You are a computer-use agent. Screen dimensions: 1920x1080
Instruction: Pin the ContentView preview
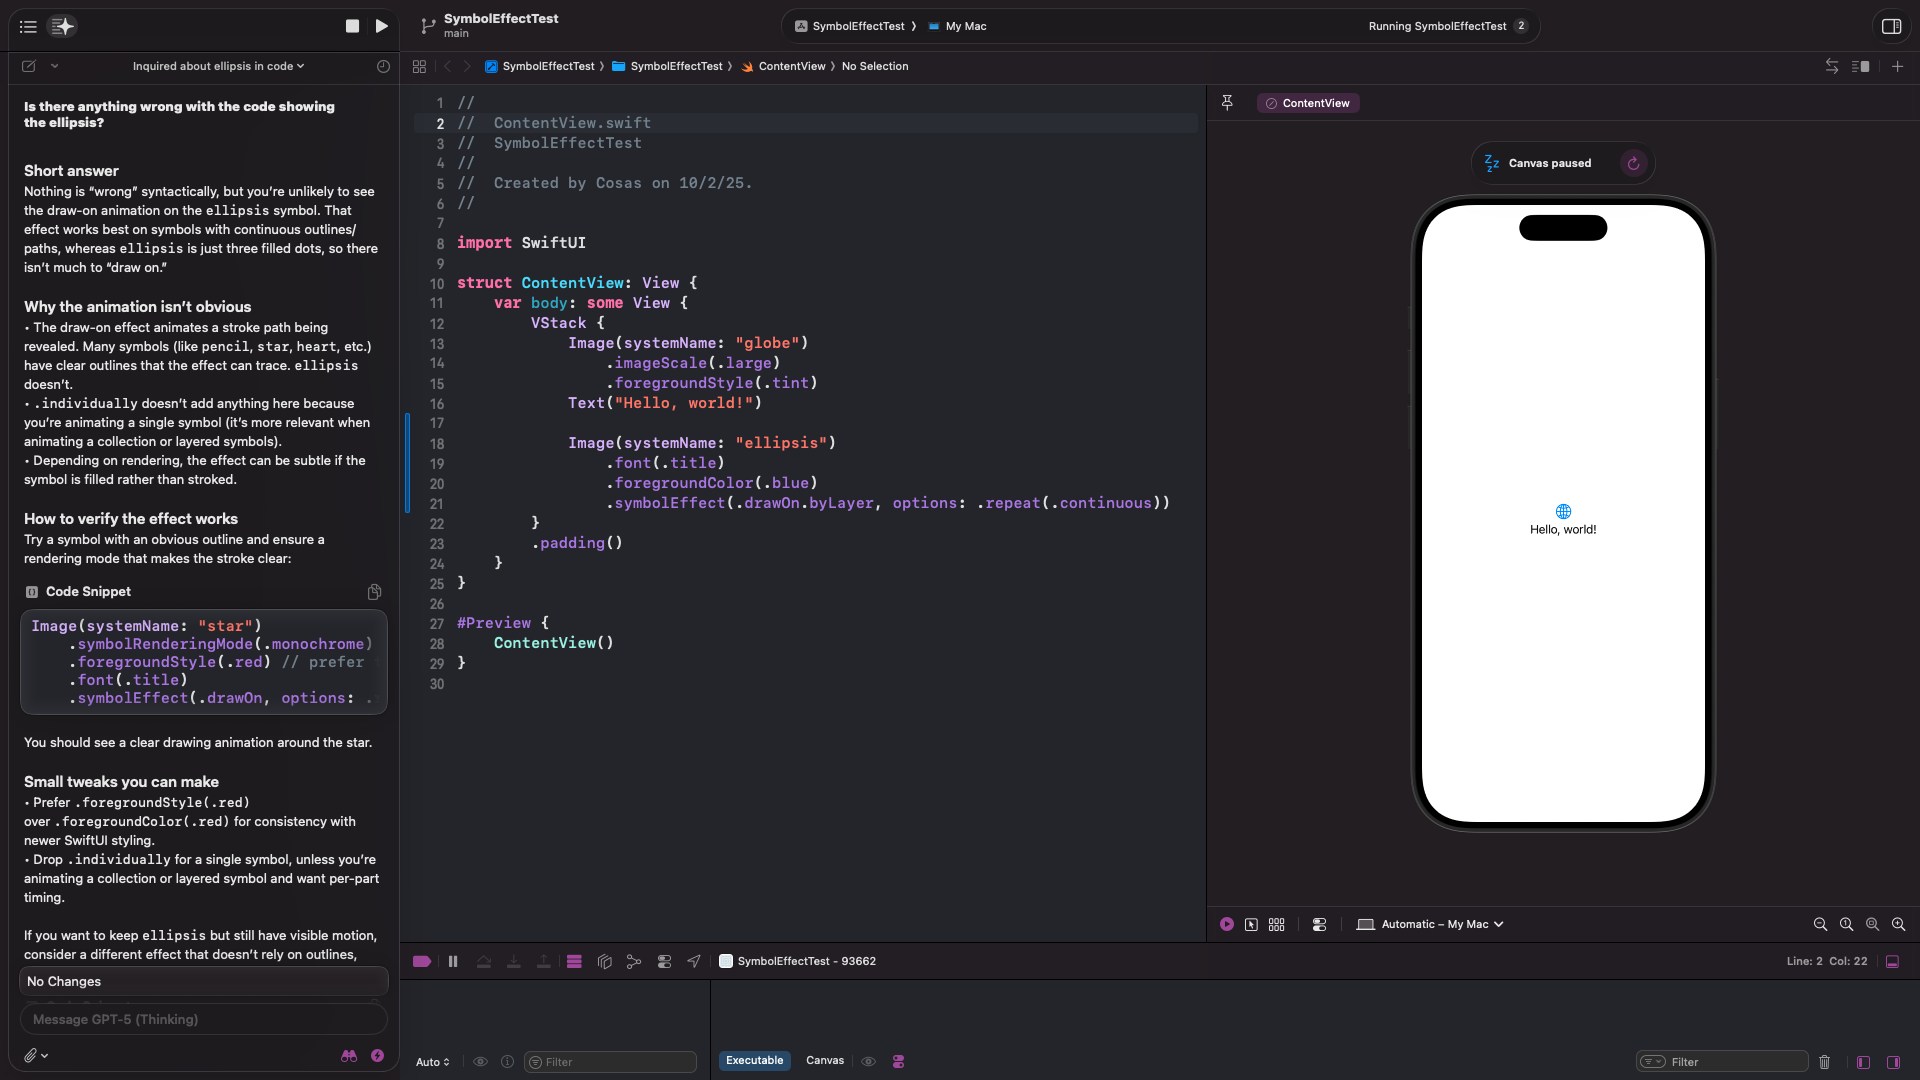click(1227, 102)
